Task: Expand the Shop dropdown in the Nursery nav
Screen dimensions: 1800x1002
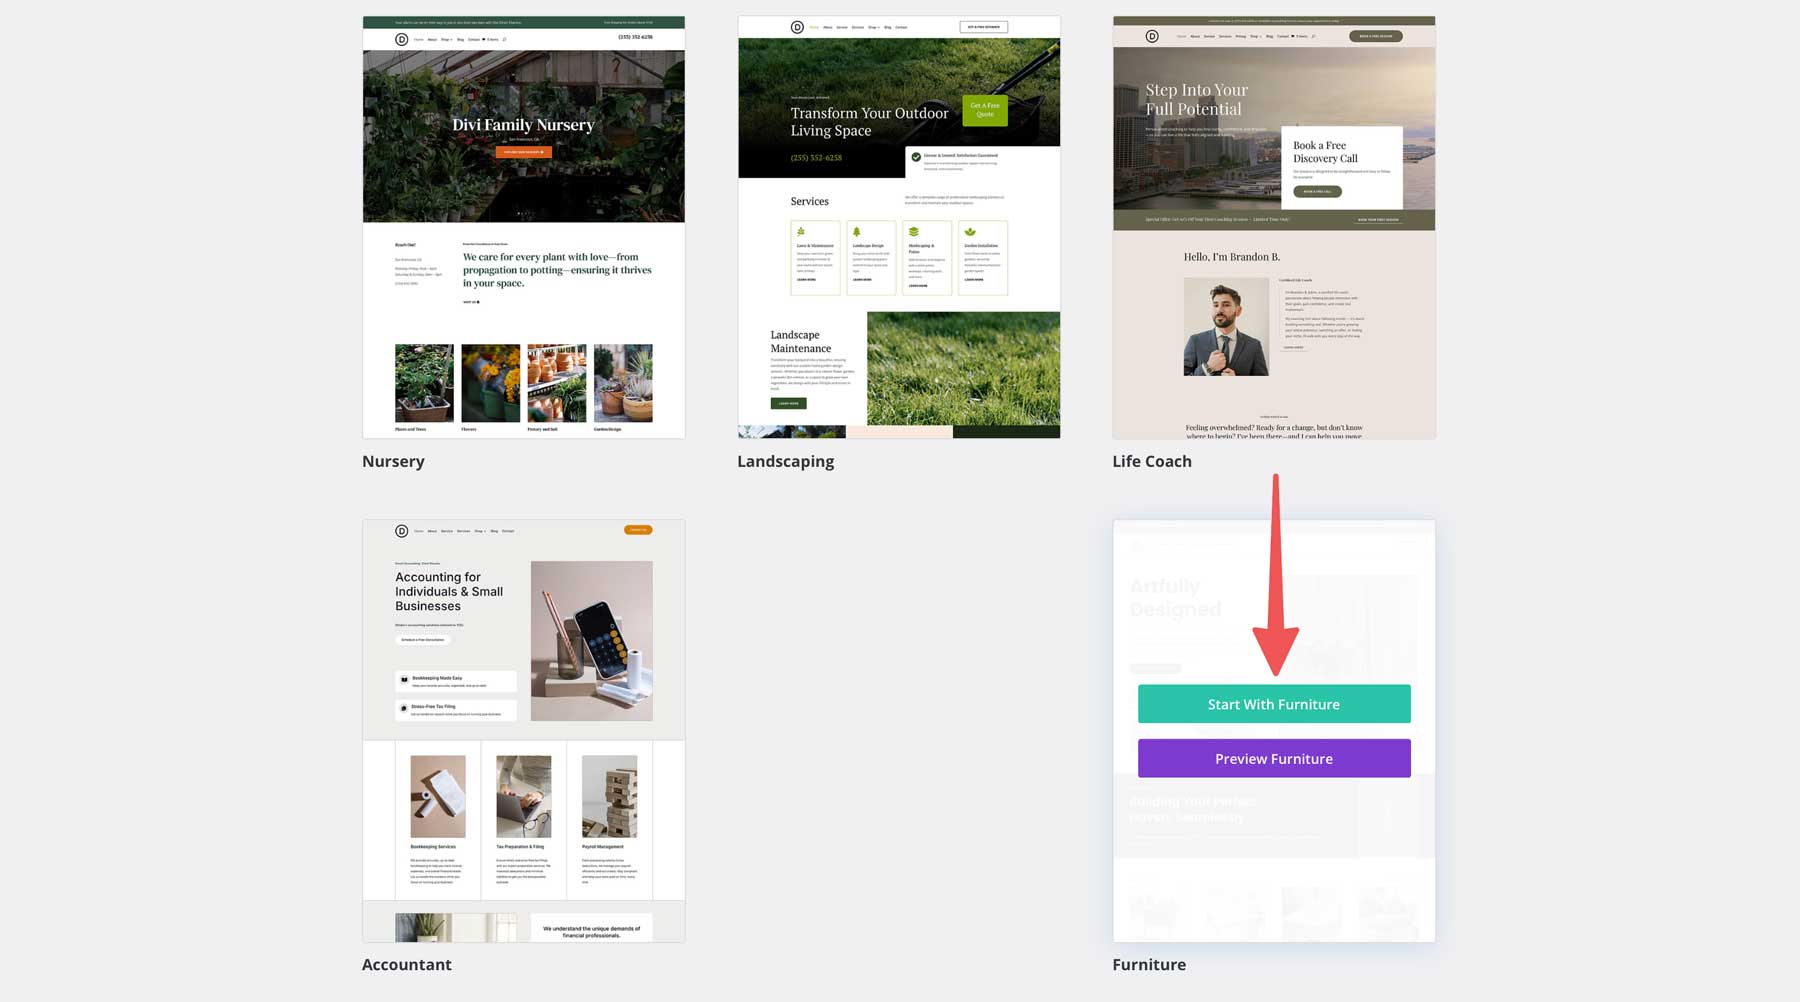Action: [446, 39]
